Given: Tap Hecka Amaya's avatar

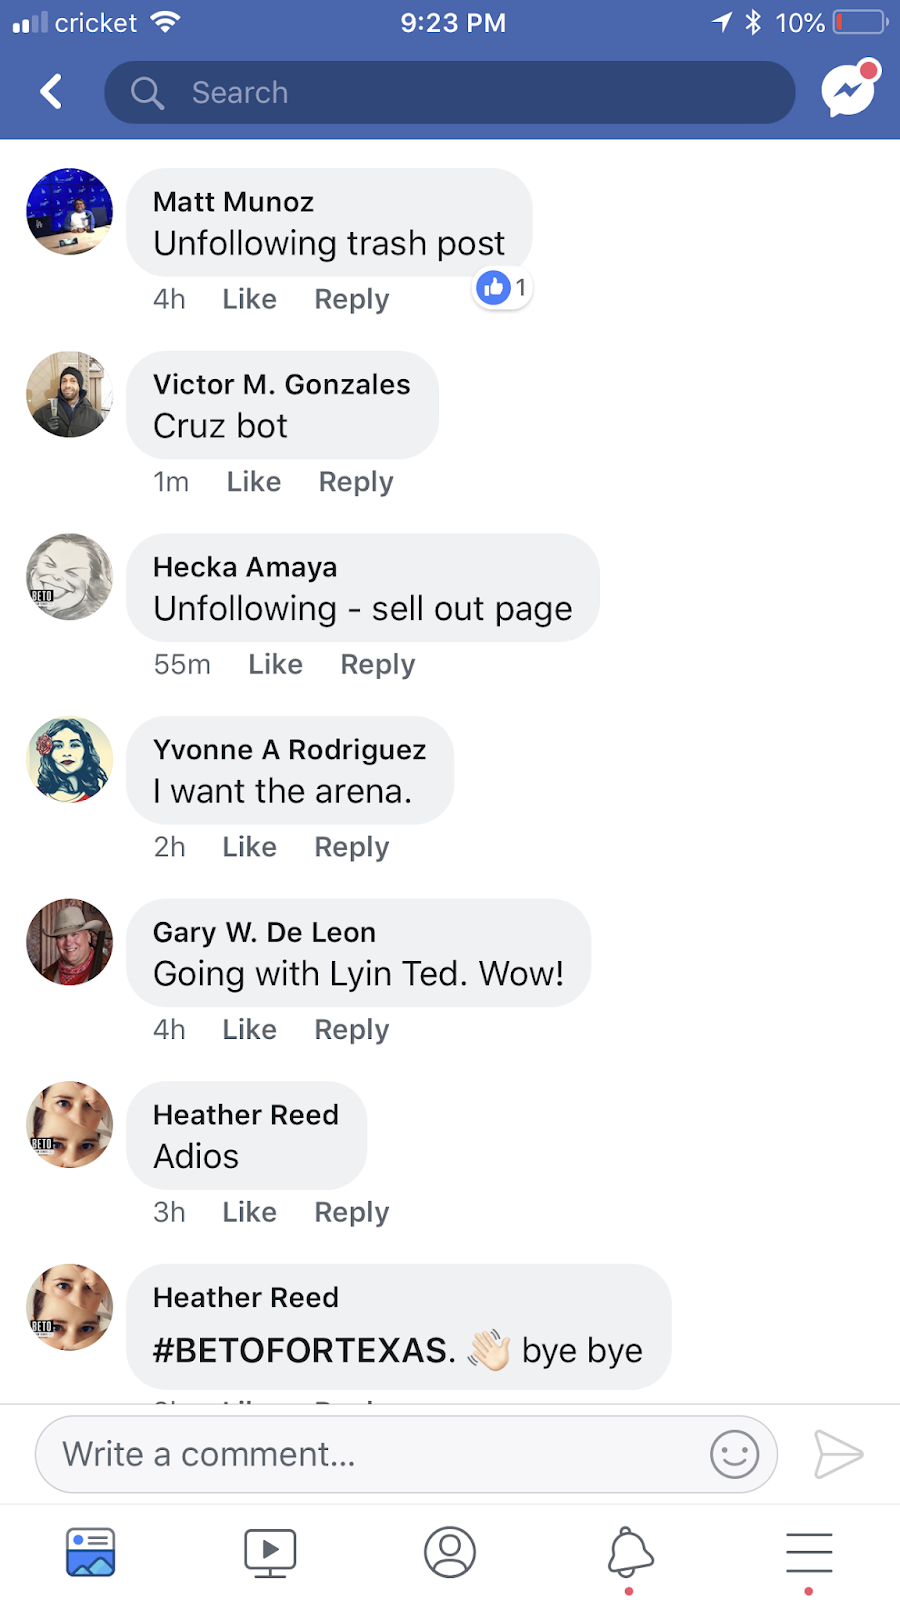Looking at the screenshot, I should click(x=70, y=577).
